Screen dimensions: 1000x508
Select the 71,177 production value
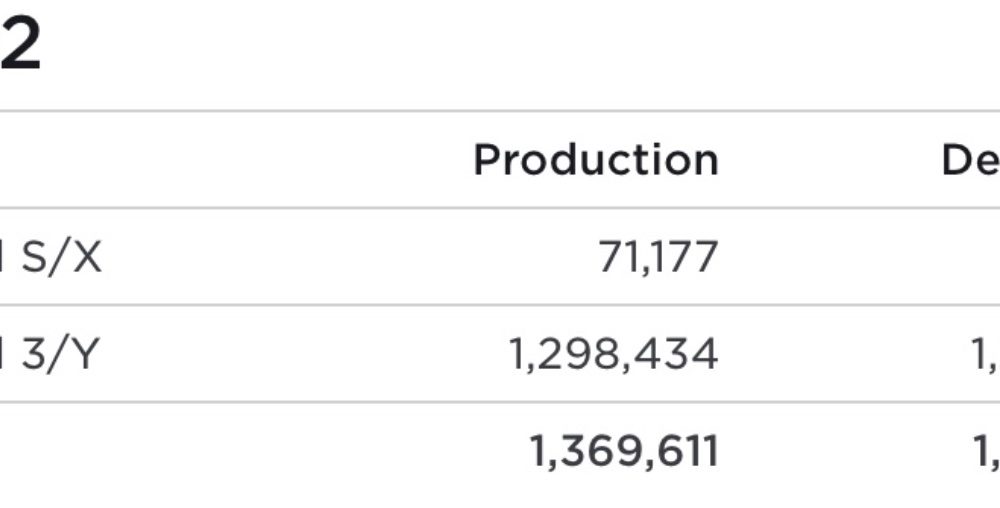click(x=658, y=258)
